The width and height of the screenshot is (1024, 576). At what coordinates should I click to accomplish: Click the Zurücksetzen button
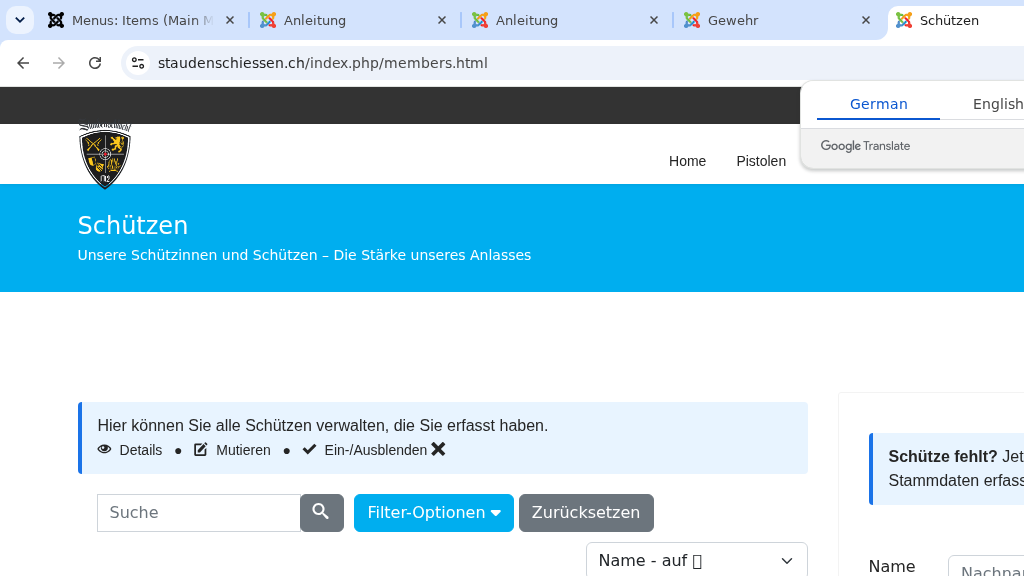click(586, 513)
